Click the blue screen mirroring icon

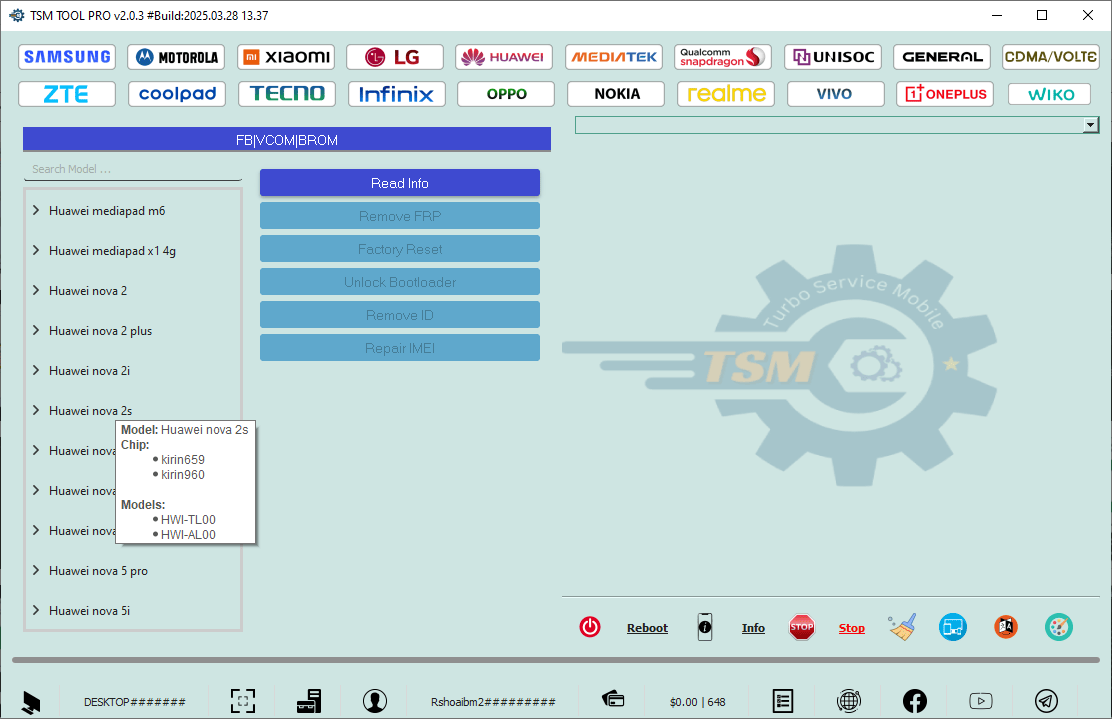[x=952, y=627]
